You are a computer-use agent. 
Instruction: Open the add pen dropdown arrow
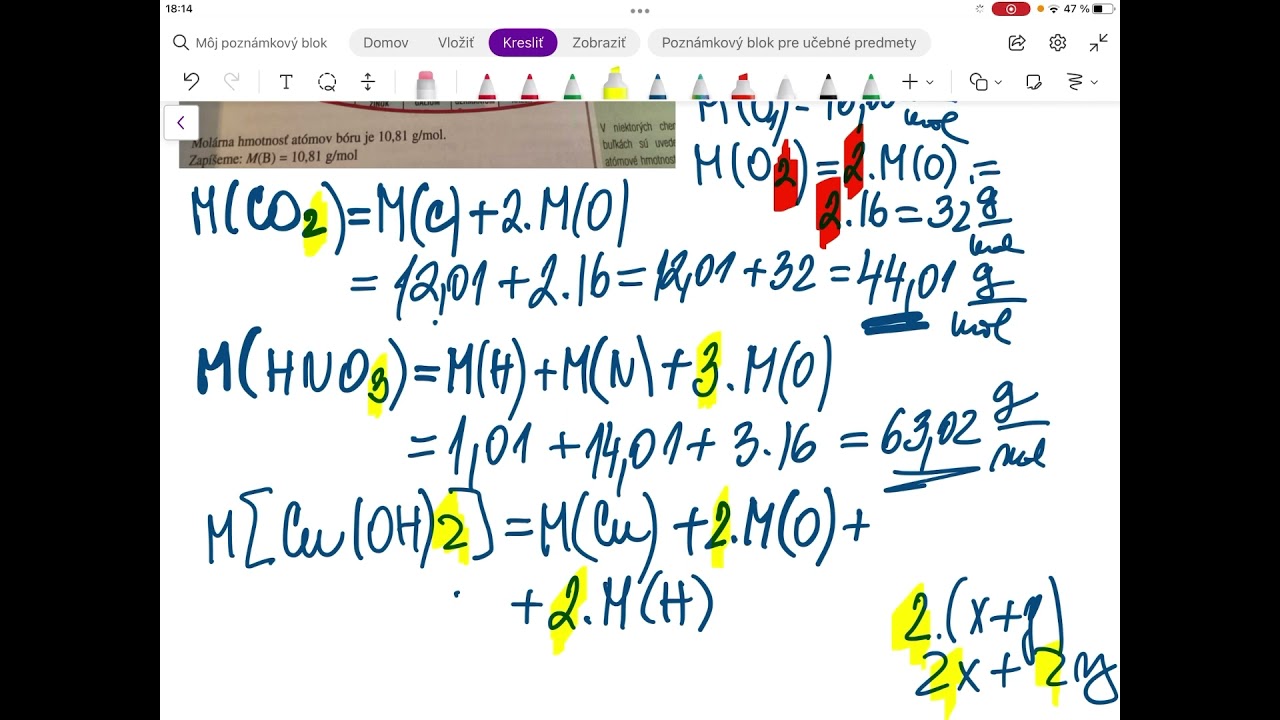(930, 83)
